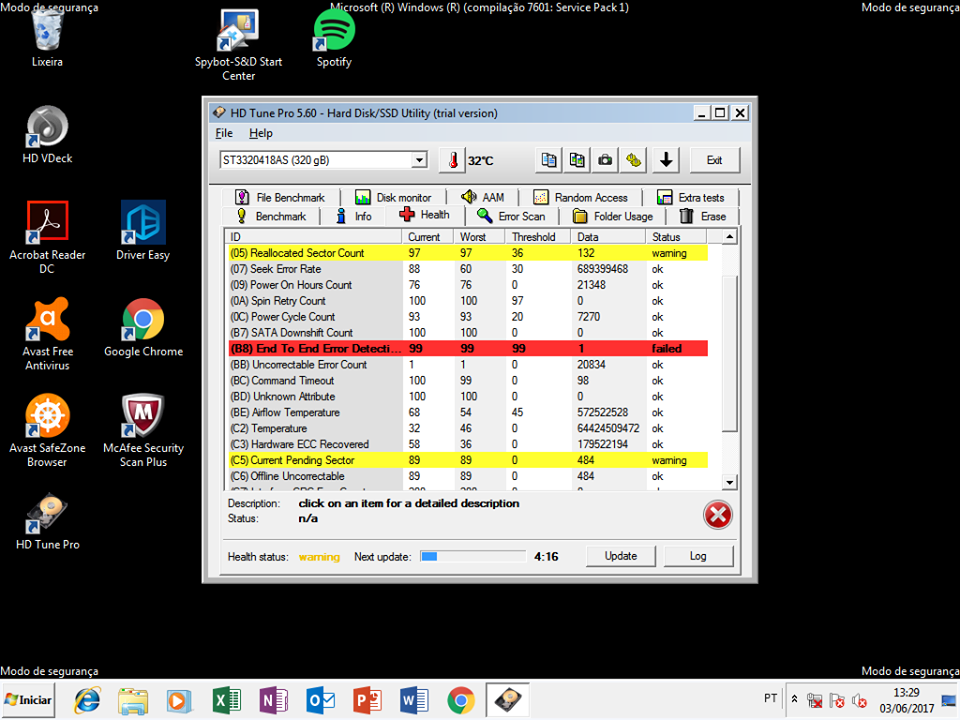
Task: Switch to the Error Scan tab
Action: (x=511, y=216)
